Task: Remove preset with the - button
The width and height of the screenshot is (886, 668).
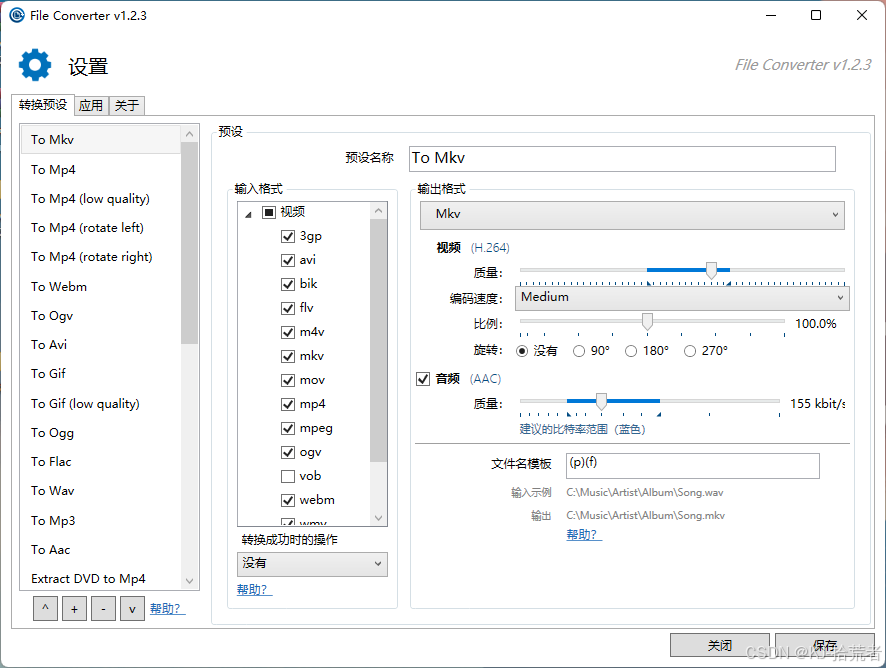Action: (103, 609)
